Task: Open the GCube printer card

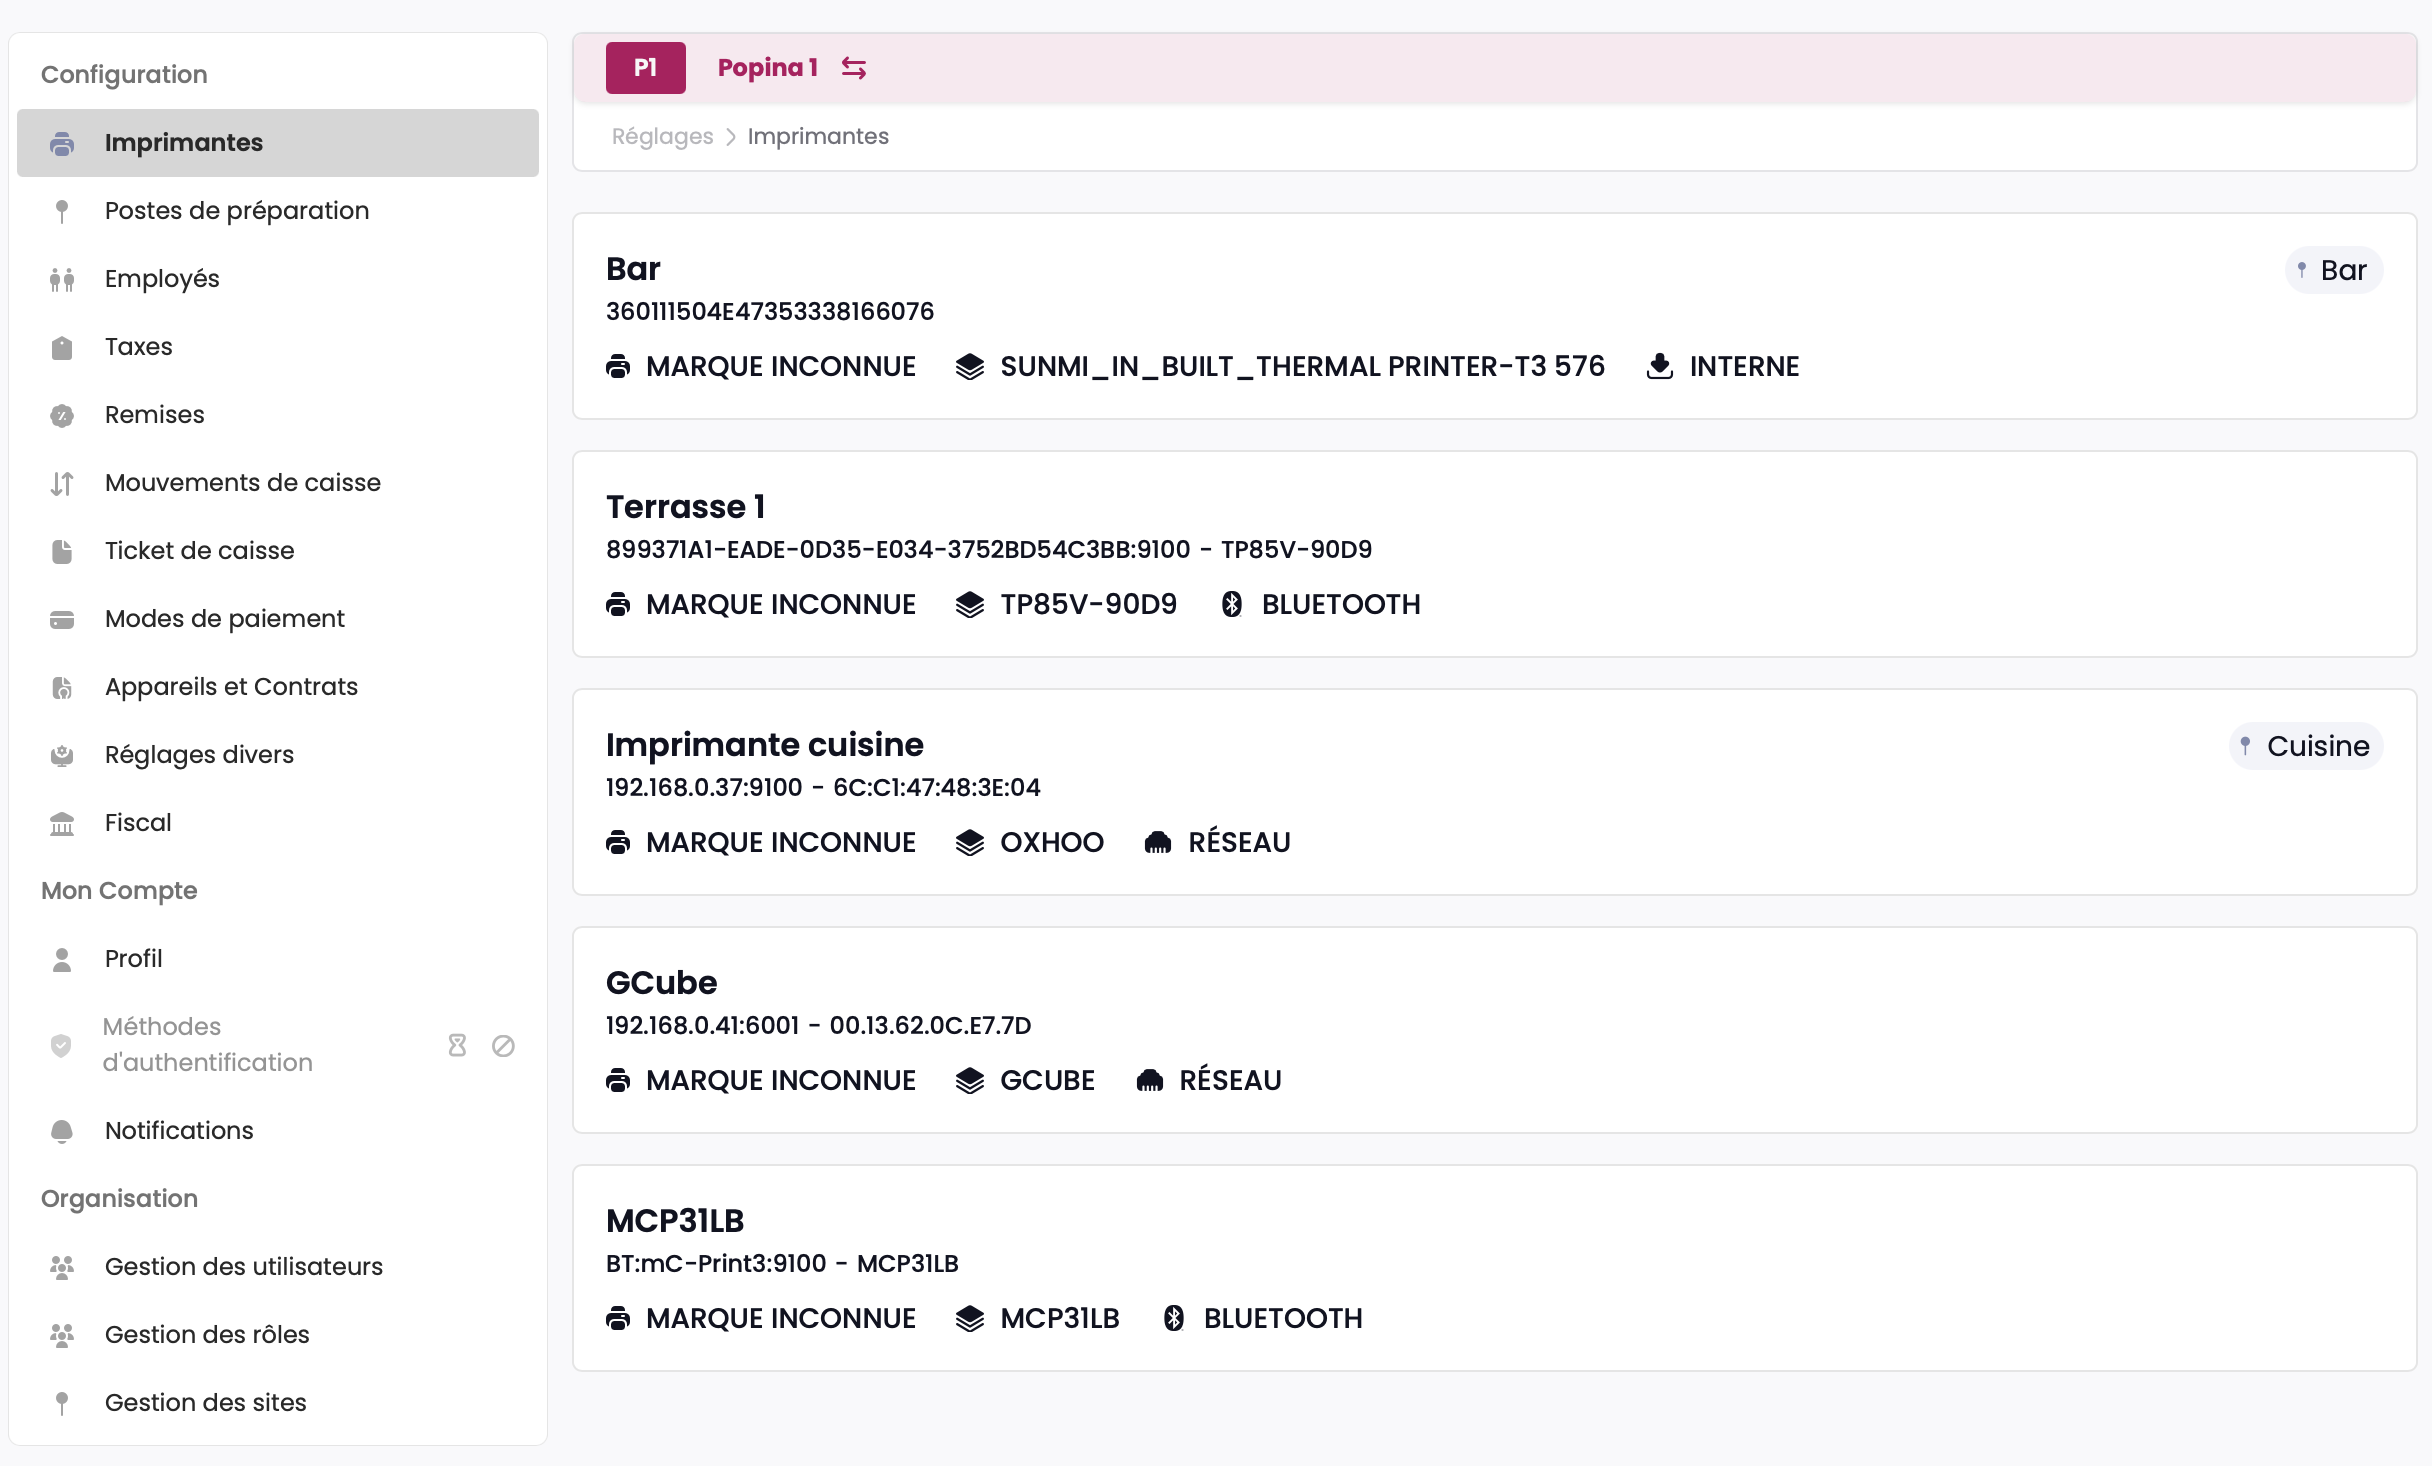Action: [661, 983]
